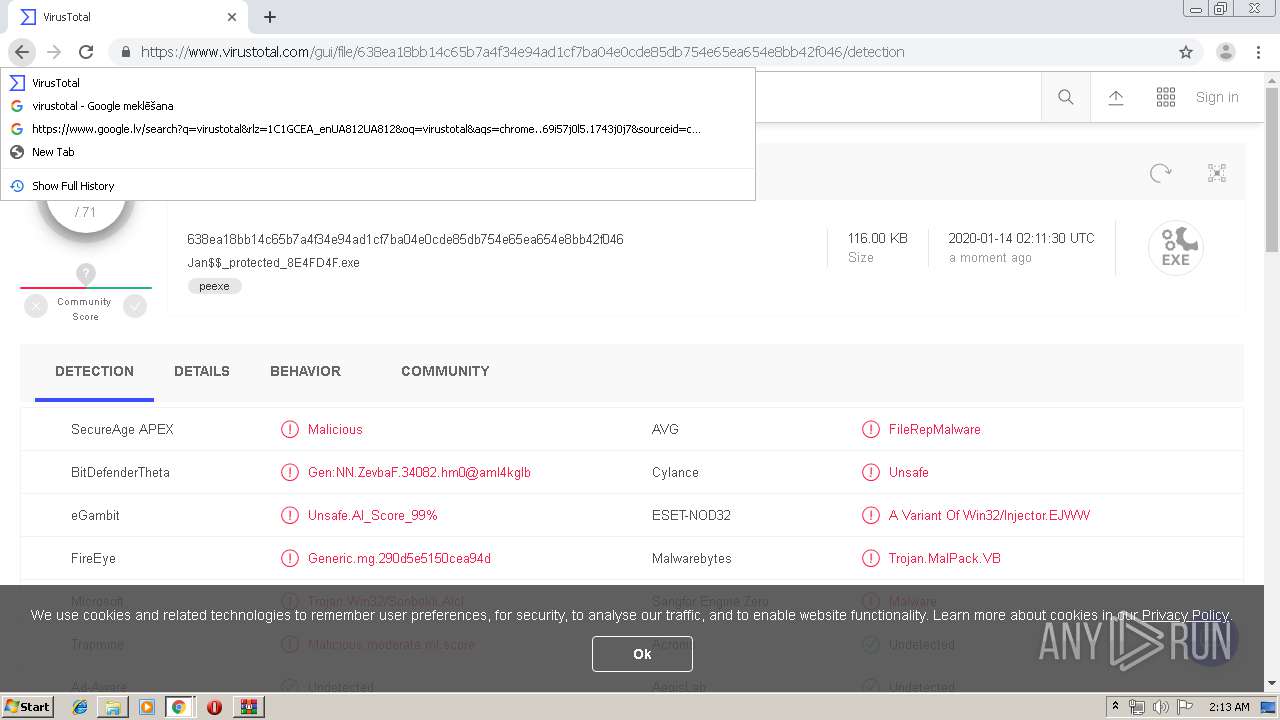Click SecureAge APEX Malicious result
The width and height of the screenshot is (1280, 720).
335,429
